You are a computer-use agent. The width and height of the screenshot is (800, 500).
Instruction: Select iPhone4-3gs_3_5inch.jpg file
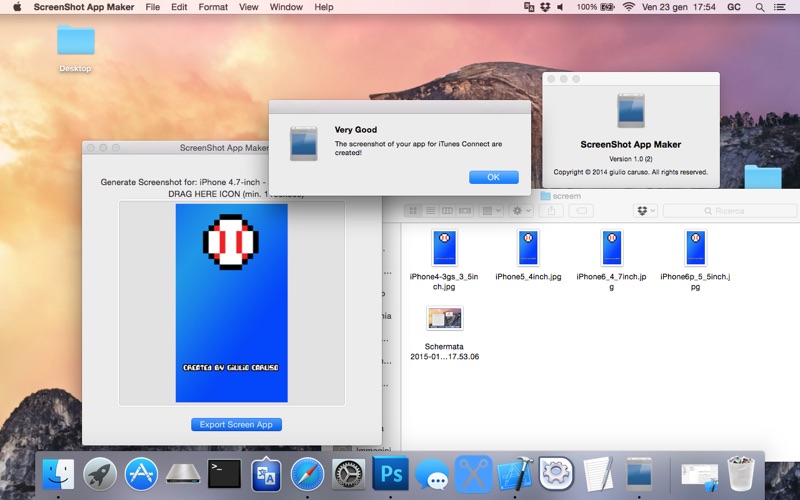pos(444,248)
